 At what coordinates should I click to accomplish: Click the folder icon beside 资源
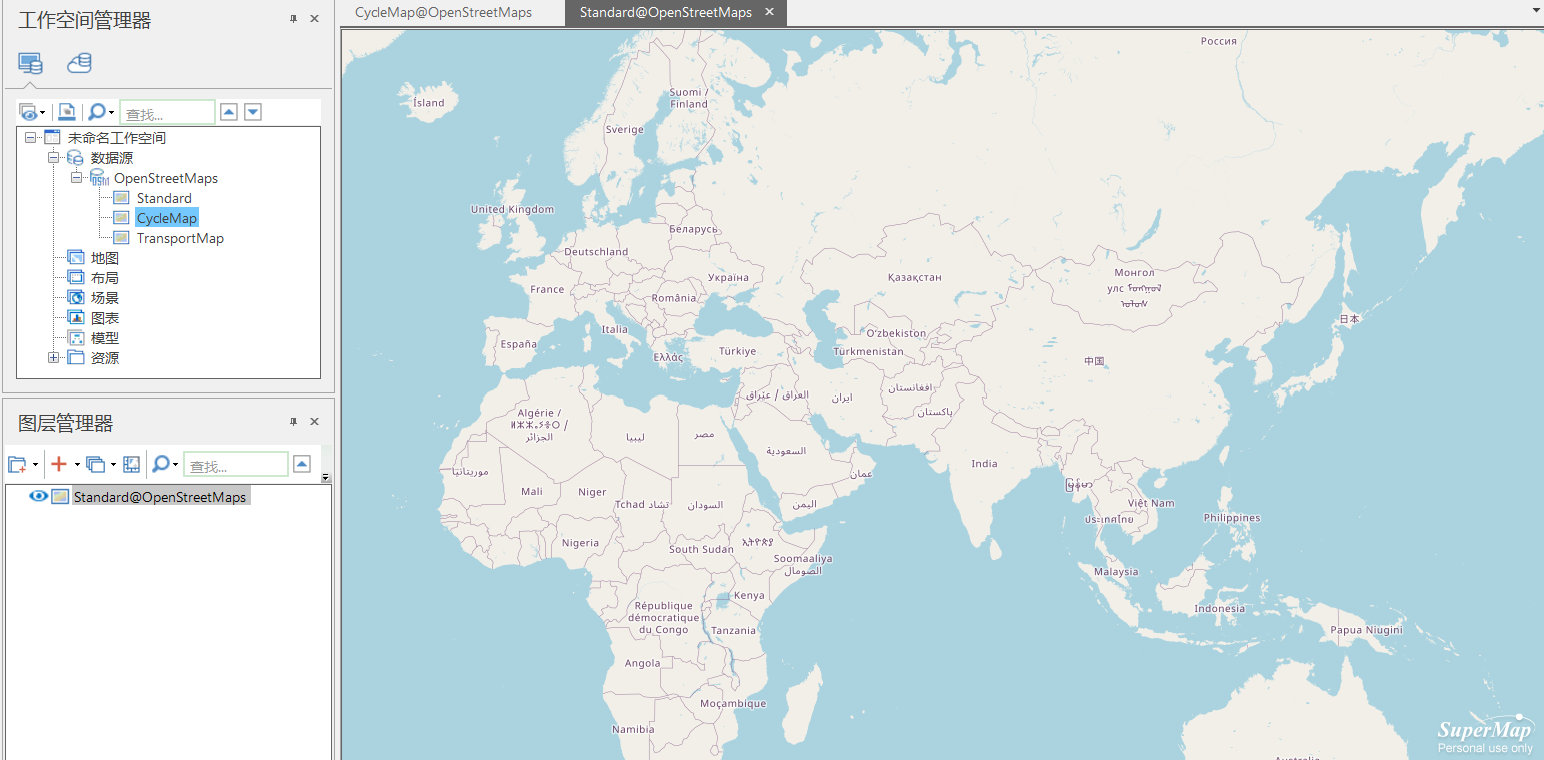75,358
